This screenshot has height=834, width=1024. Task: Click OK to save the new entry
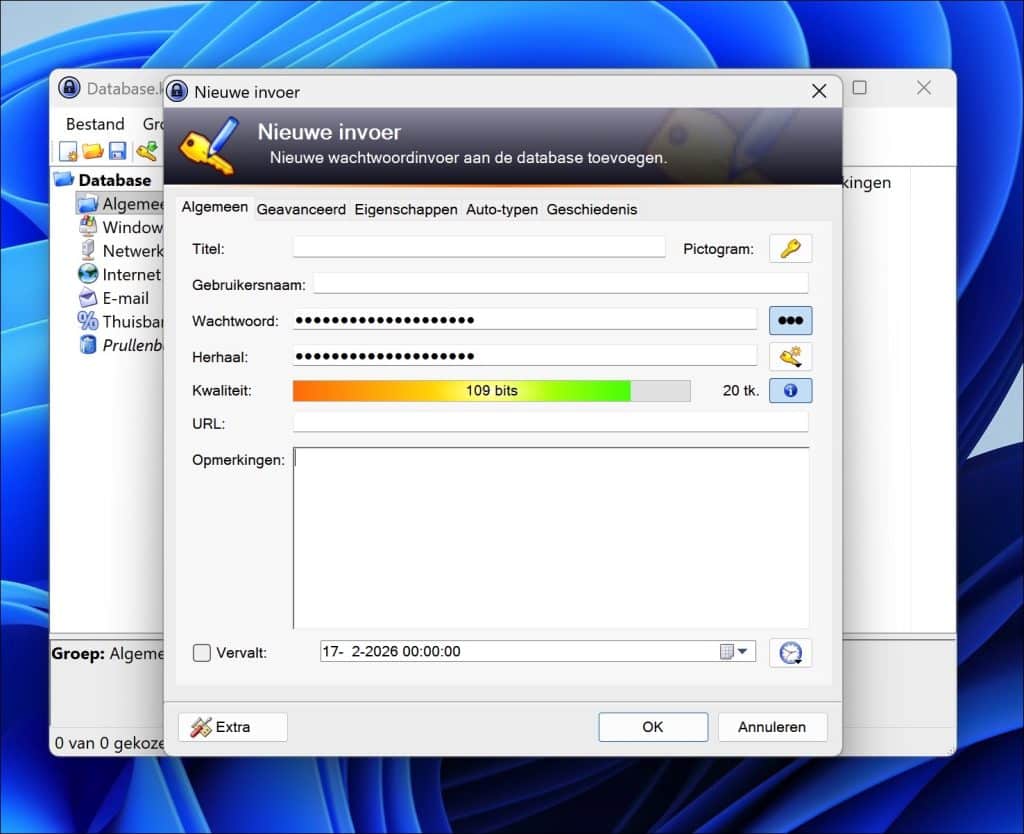[652, 727]
